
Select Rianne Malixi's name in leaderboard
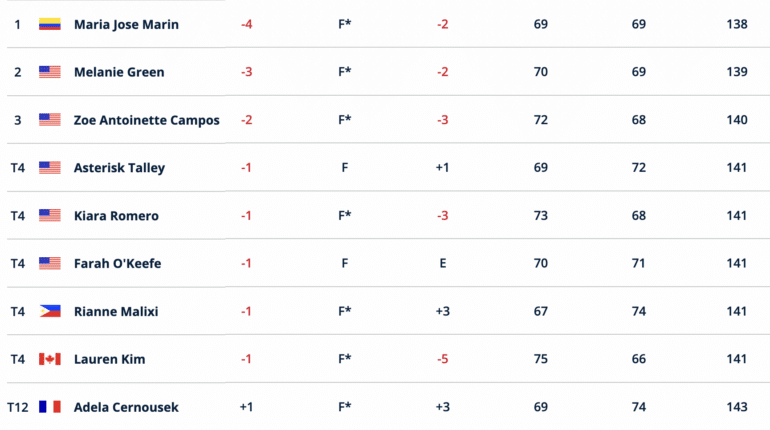(116, 312)
